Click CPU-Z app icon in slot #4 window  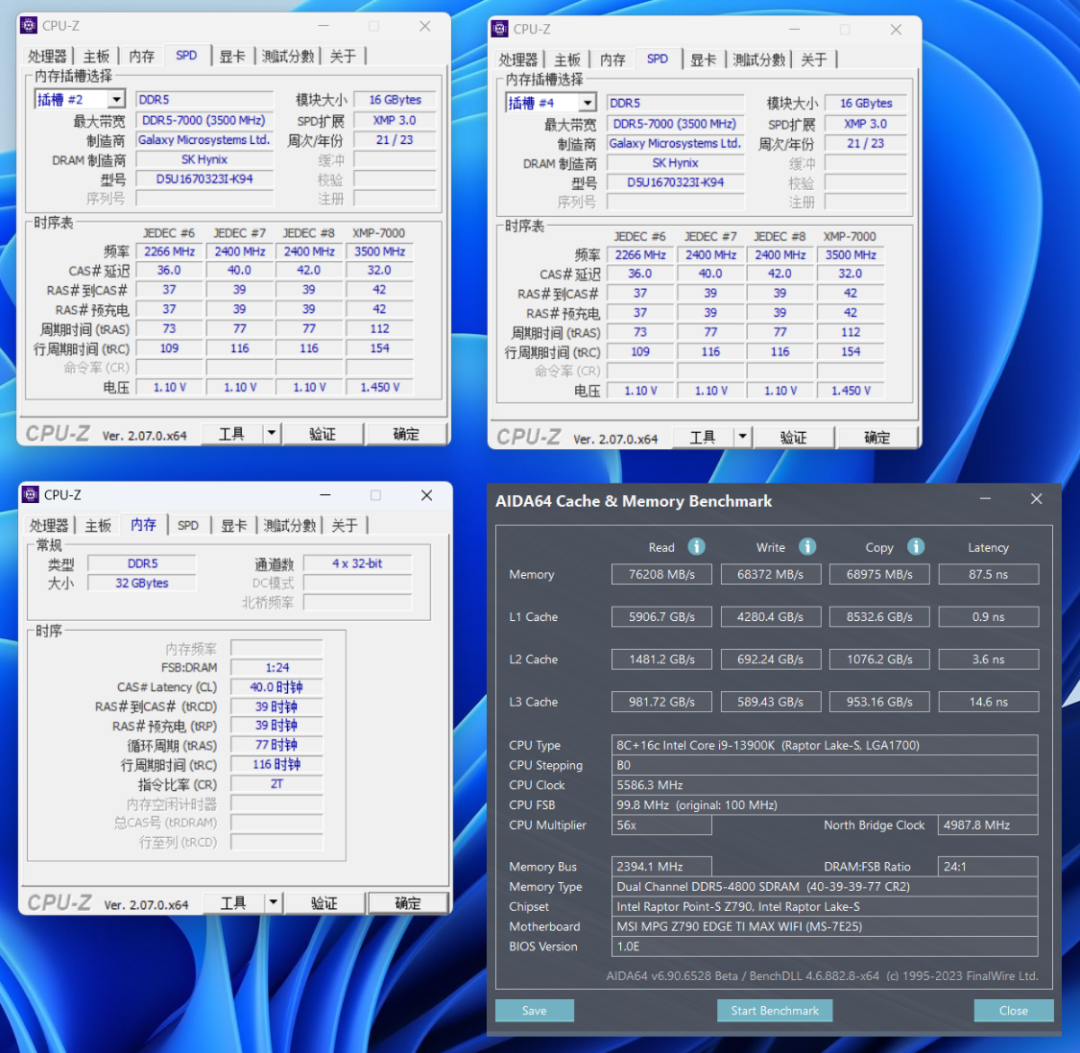click(x=500, y=29)
